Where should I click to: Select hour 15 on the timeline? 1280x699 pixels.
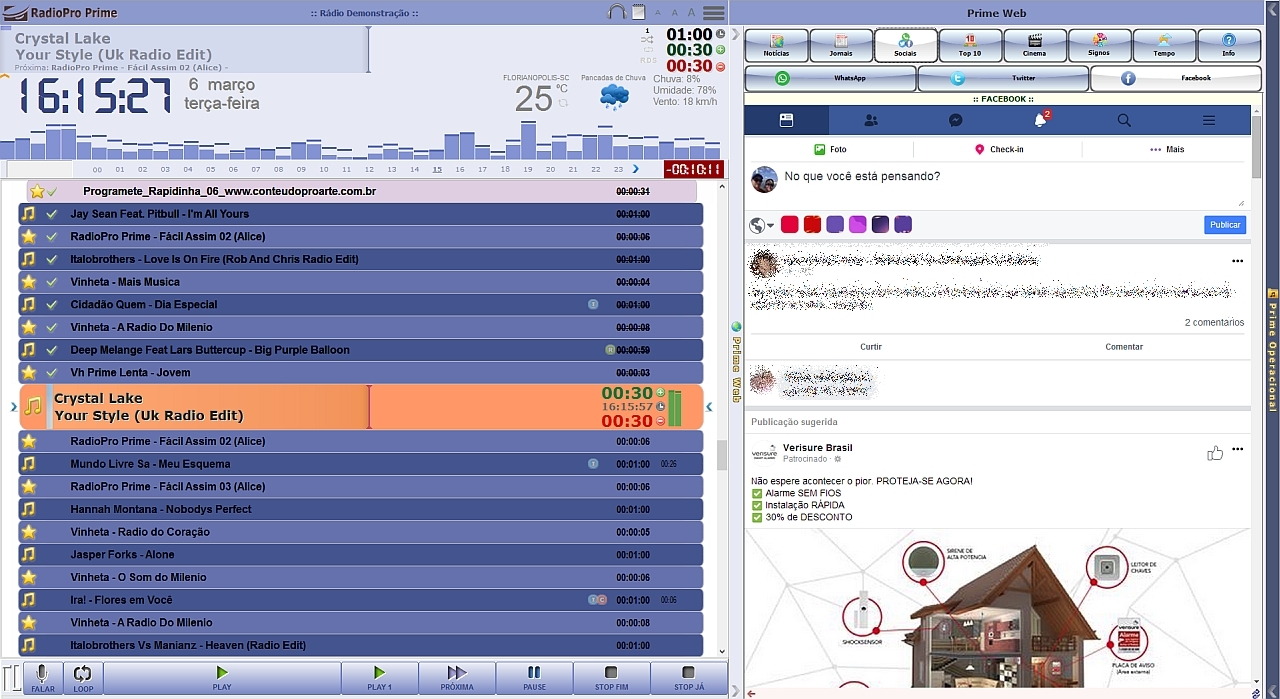[437, 169]
